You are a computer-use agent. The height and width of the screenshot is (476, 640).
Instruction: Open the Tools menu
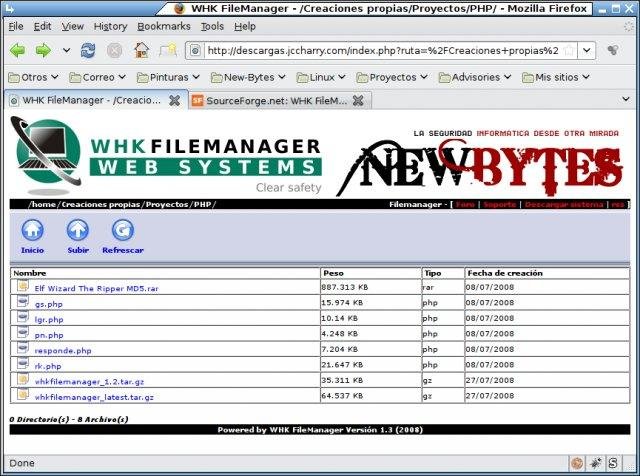pos(212,27)
